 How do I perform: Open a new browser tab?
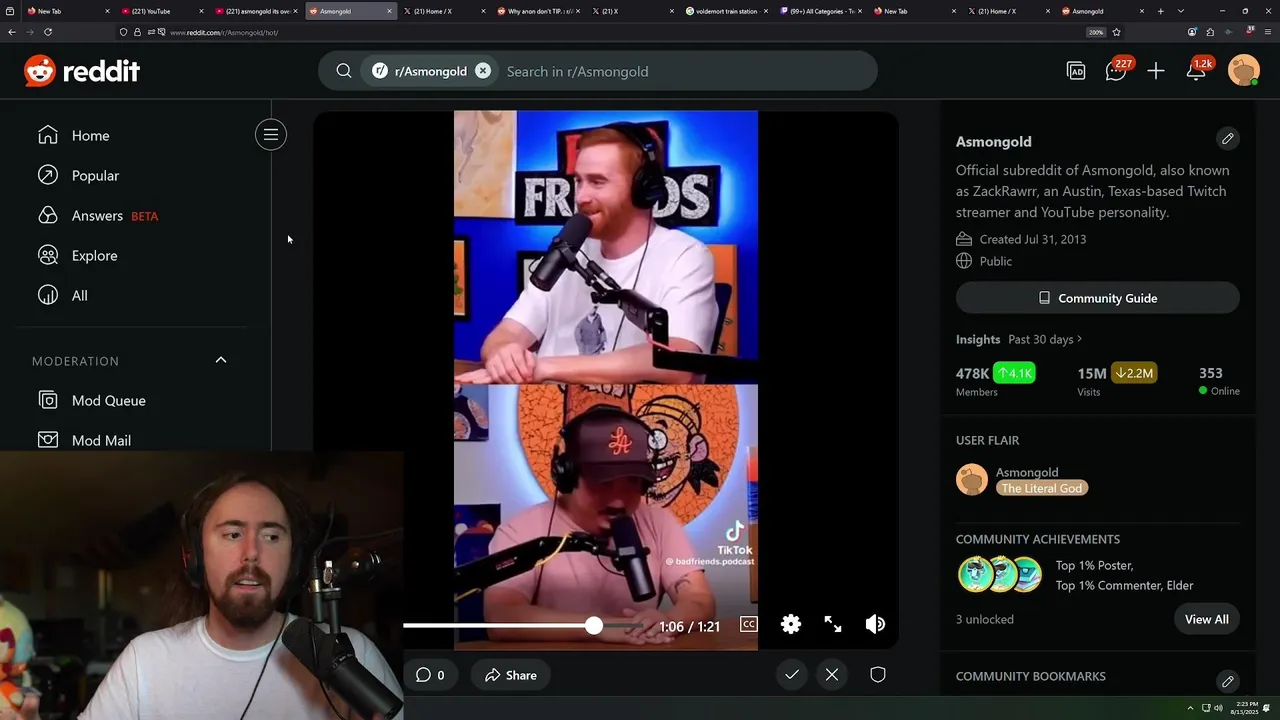point(1161,11)
